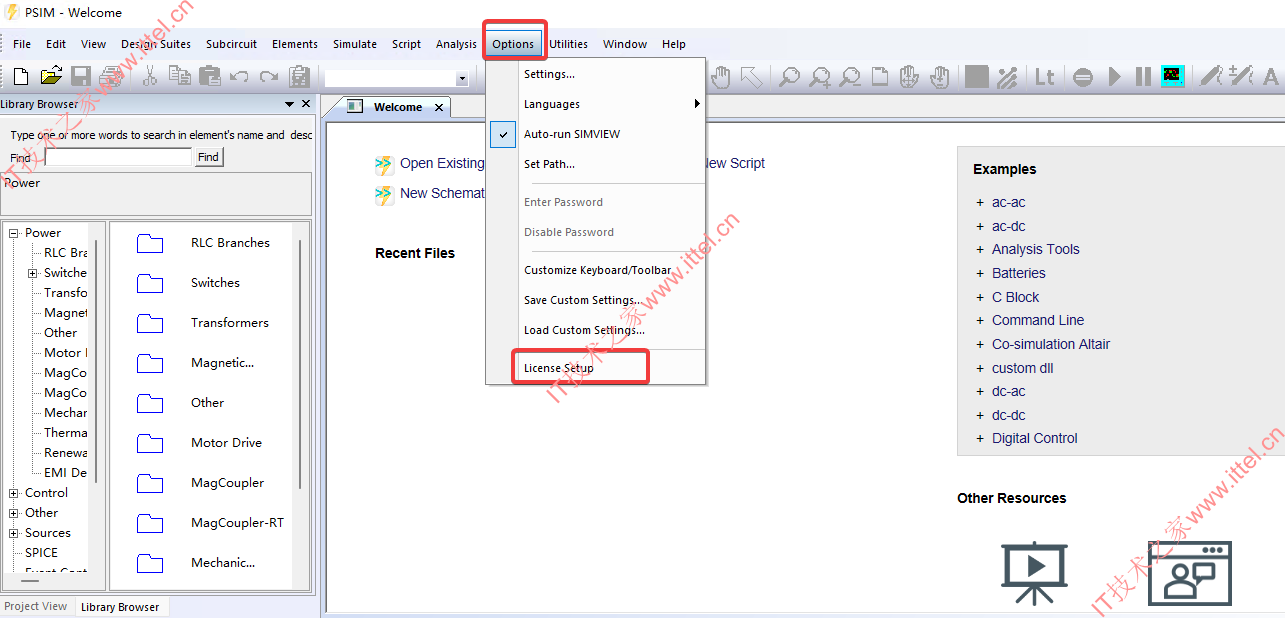Expand the Control tree node

tap(14, 493)
